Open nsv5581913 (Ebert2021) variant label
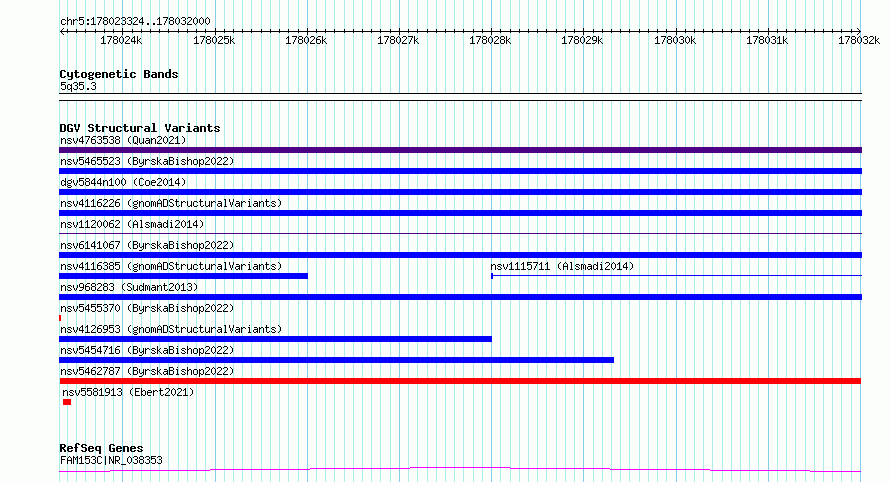The image size is (890, 482). point(128,392)
